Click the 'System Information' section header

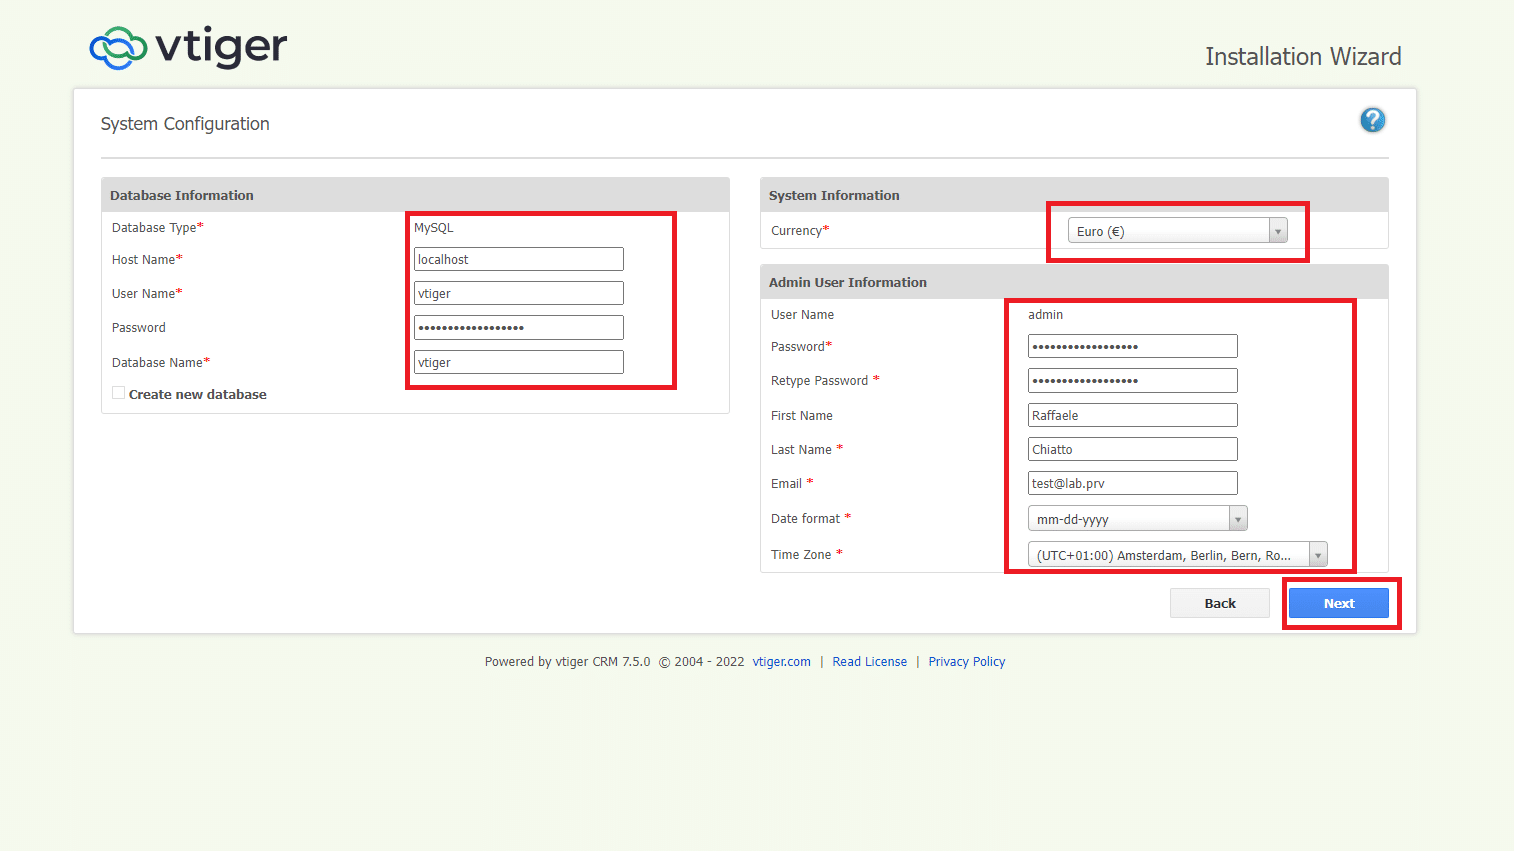(834, 195)
